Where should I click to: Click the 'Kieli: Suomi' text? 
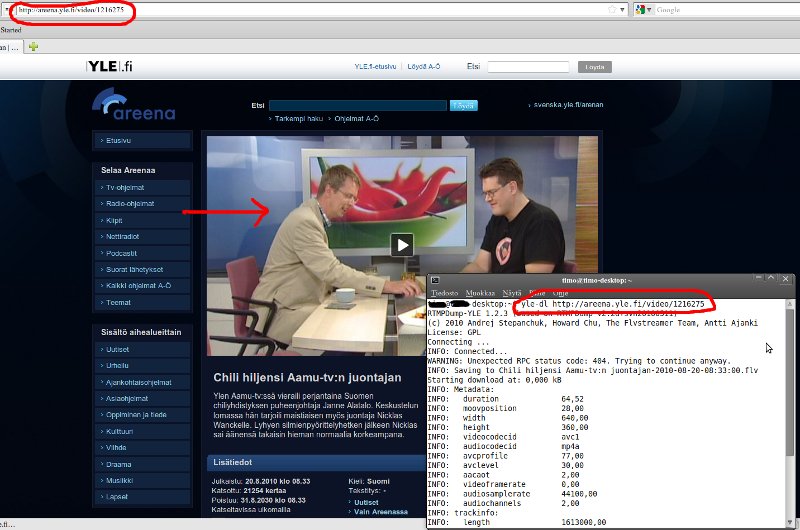coord(369,481)
